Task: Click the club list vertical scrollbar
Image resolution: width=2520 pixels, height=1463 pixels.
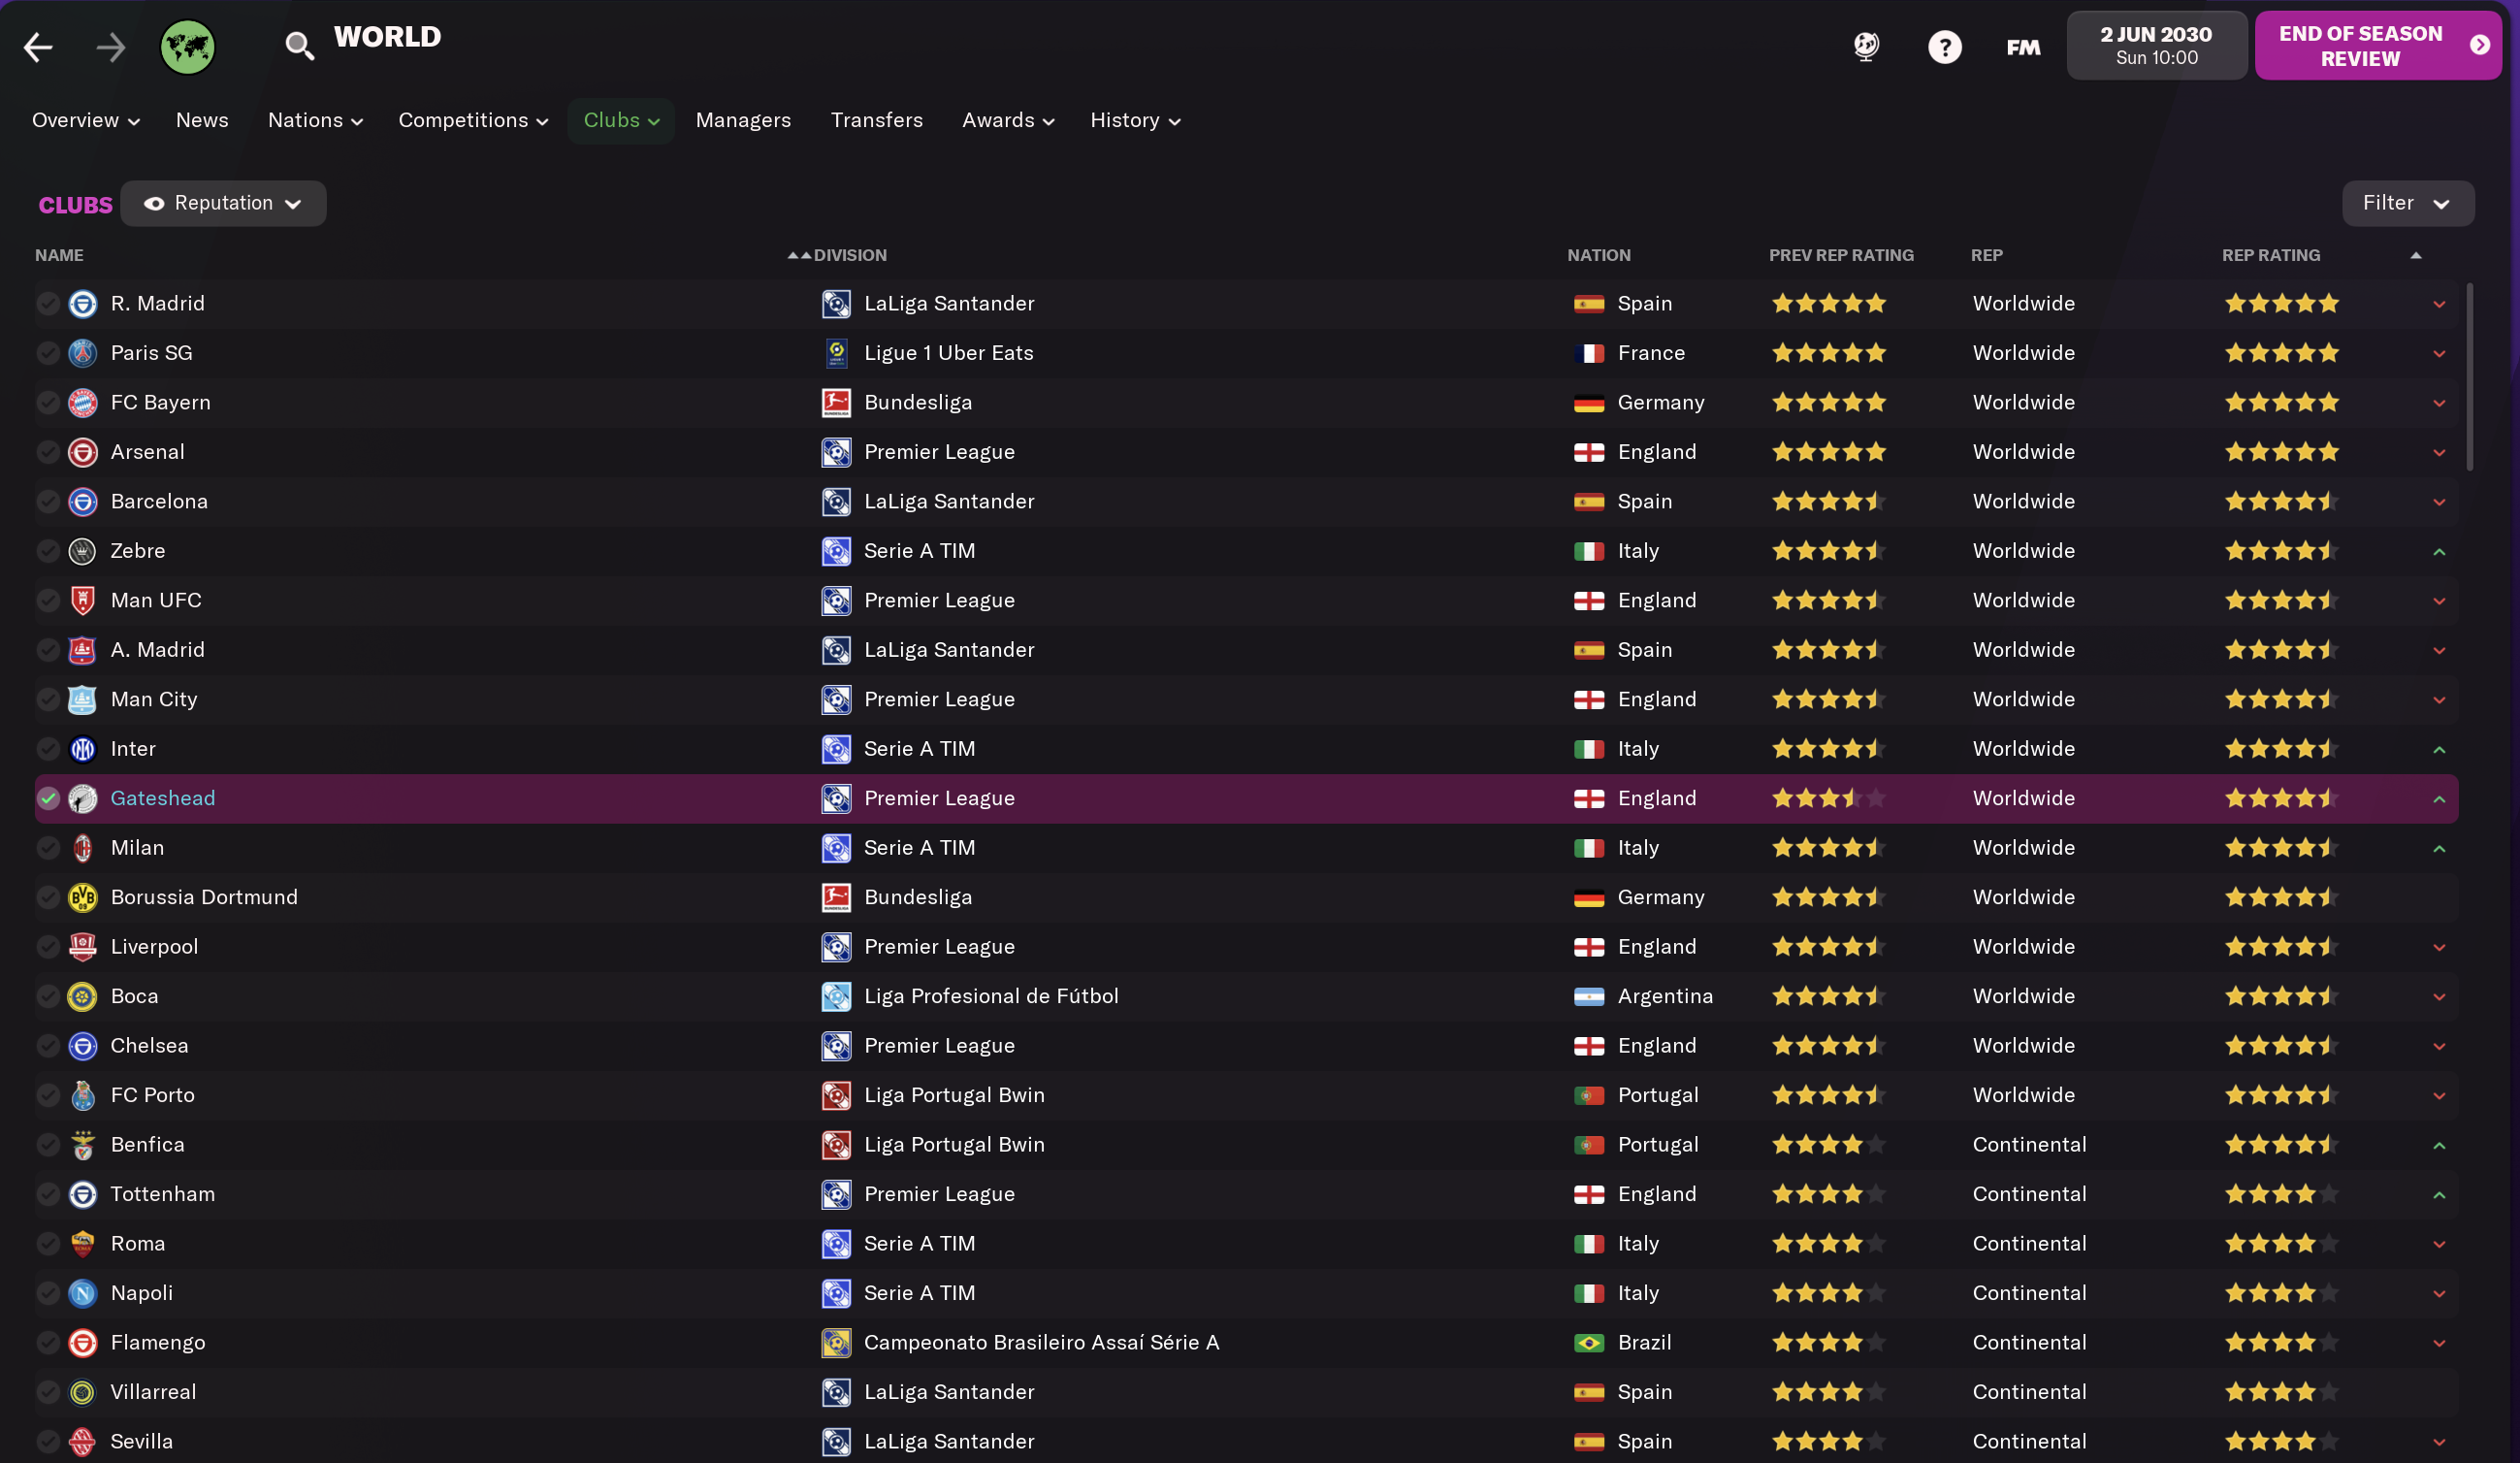Action: click(x=2469, y=377)
